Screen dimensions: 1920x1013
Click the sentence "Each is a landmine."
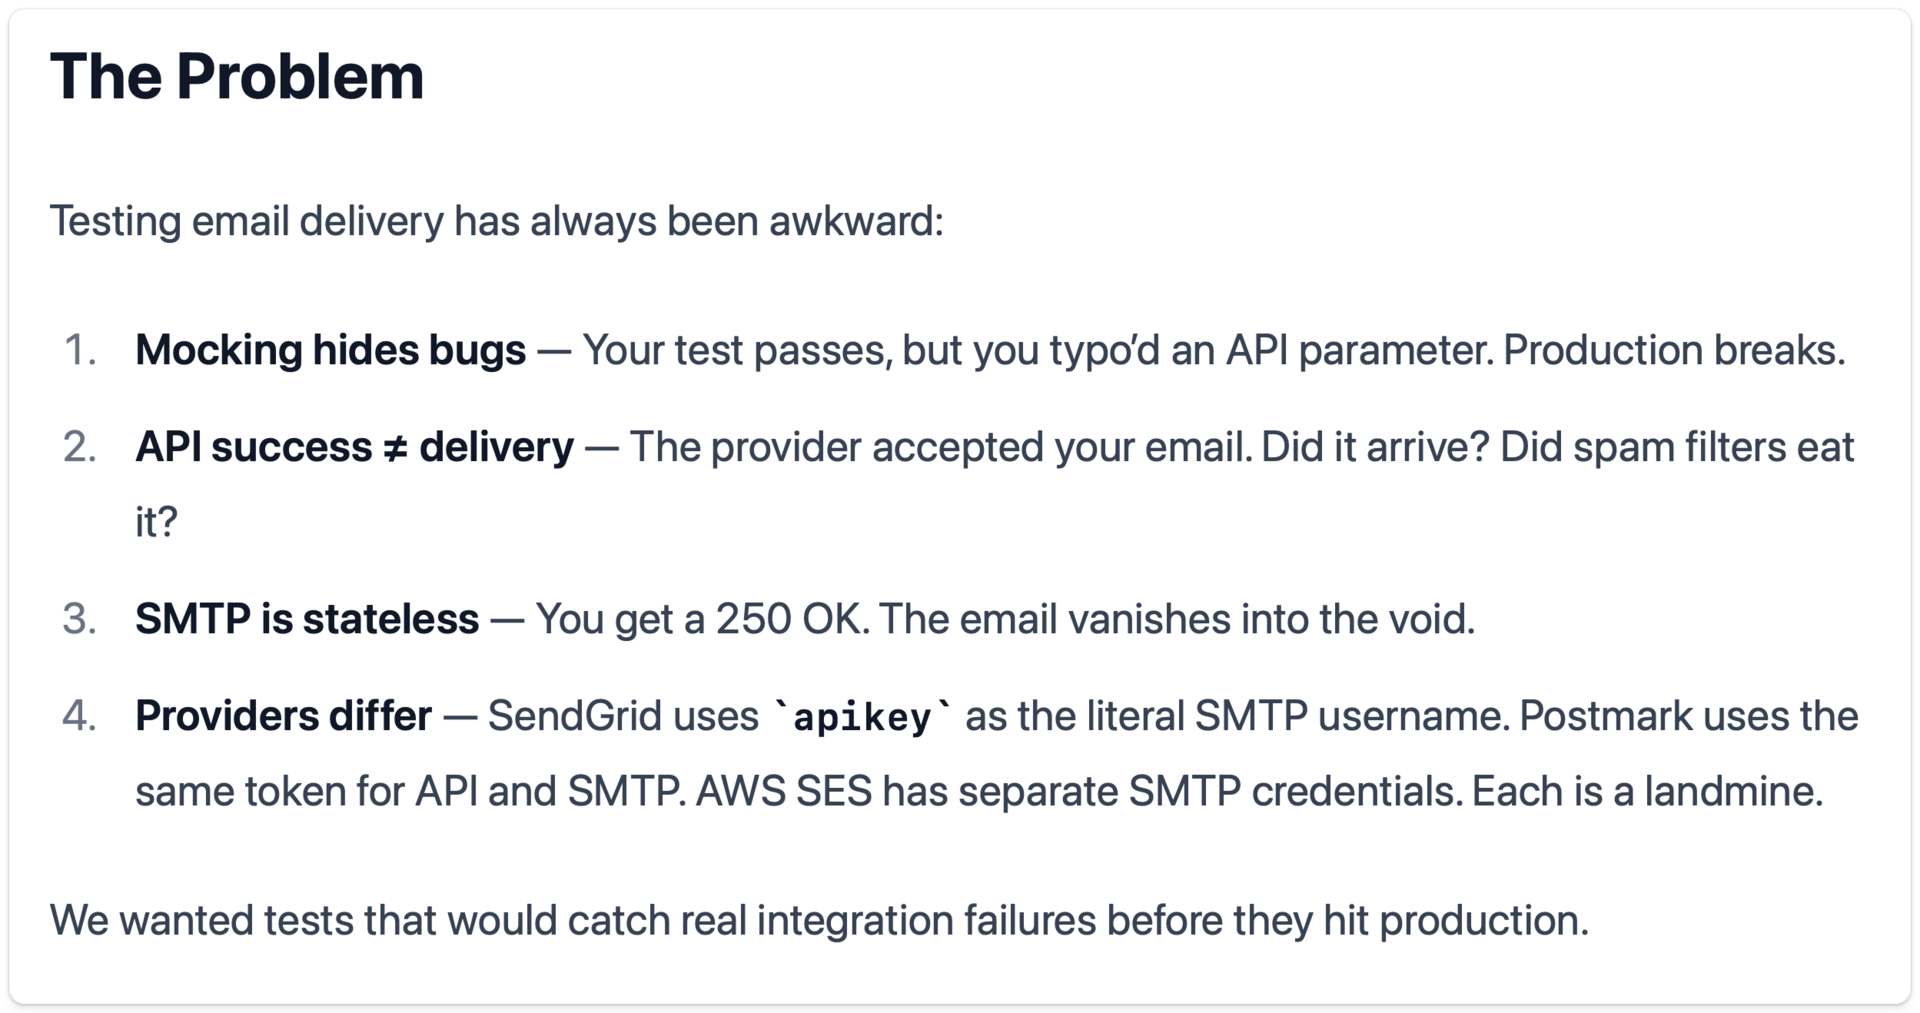coord(1647,792)
